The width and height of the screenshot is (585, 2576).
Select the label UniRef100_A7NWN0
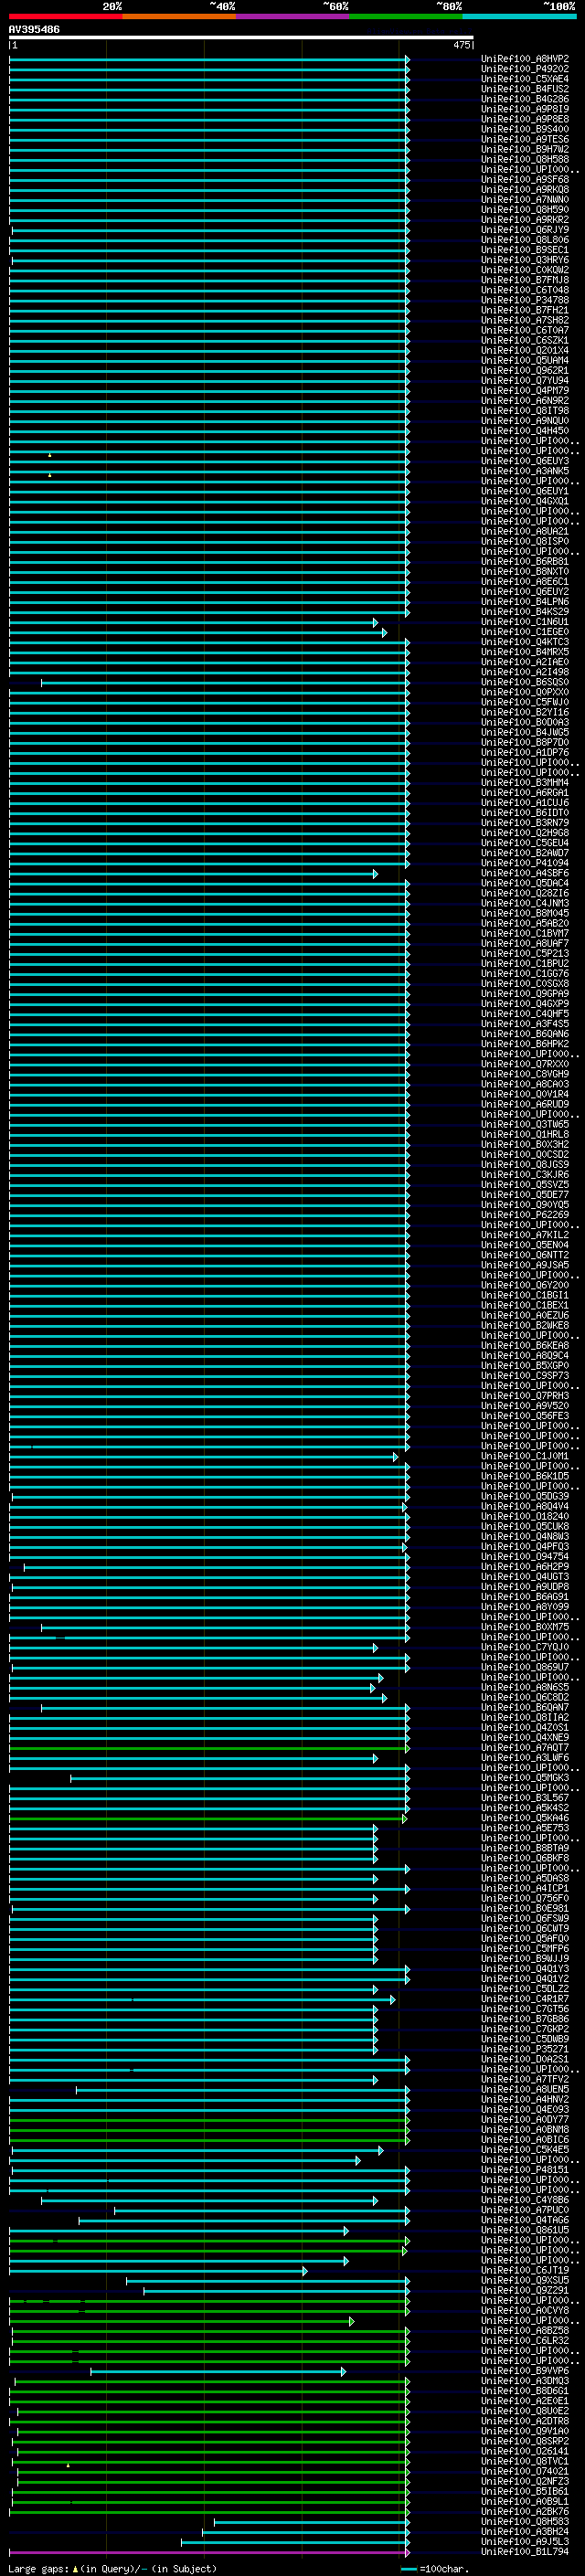pos(525,200)
